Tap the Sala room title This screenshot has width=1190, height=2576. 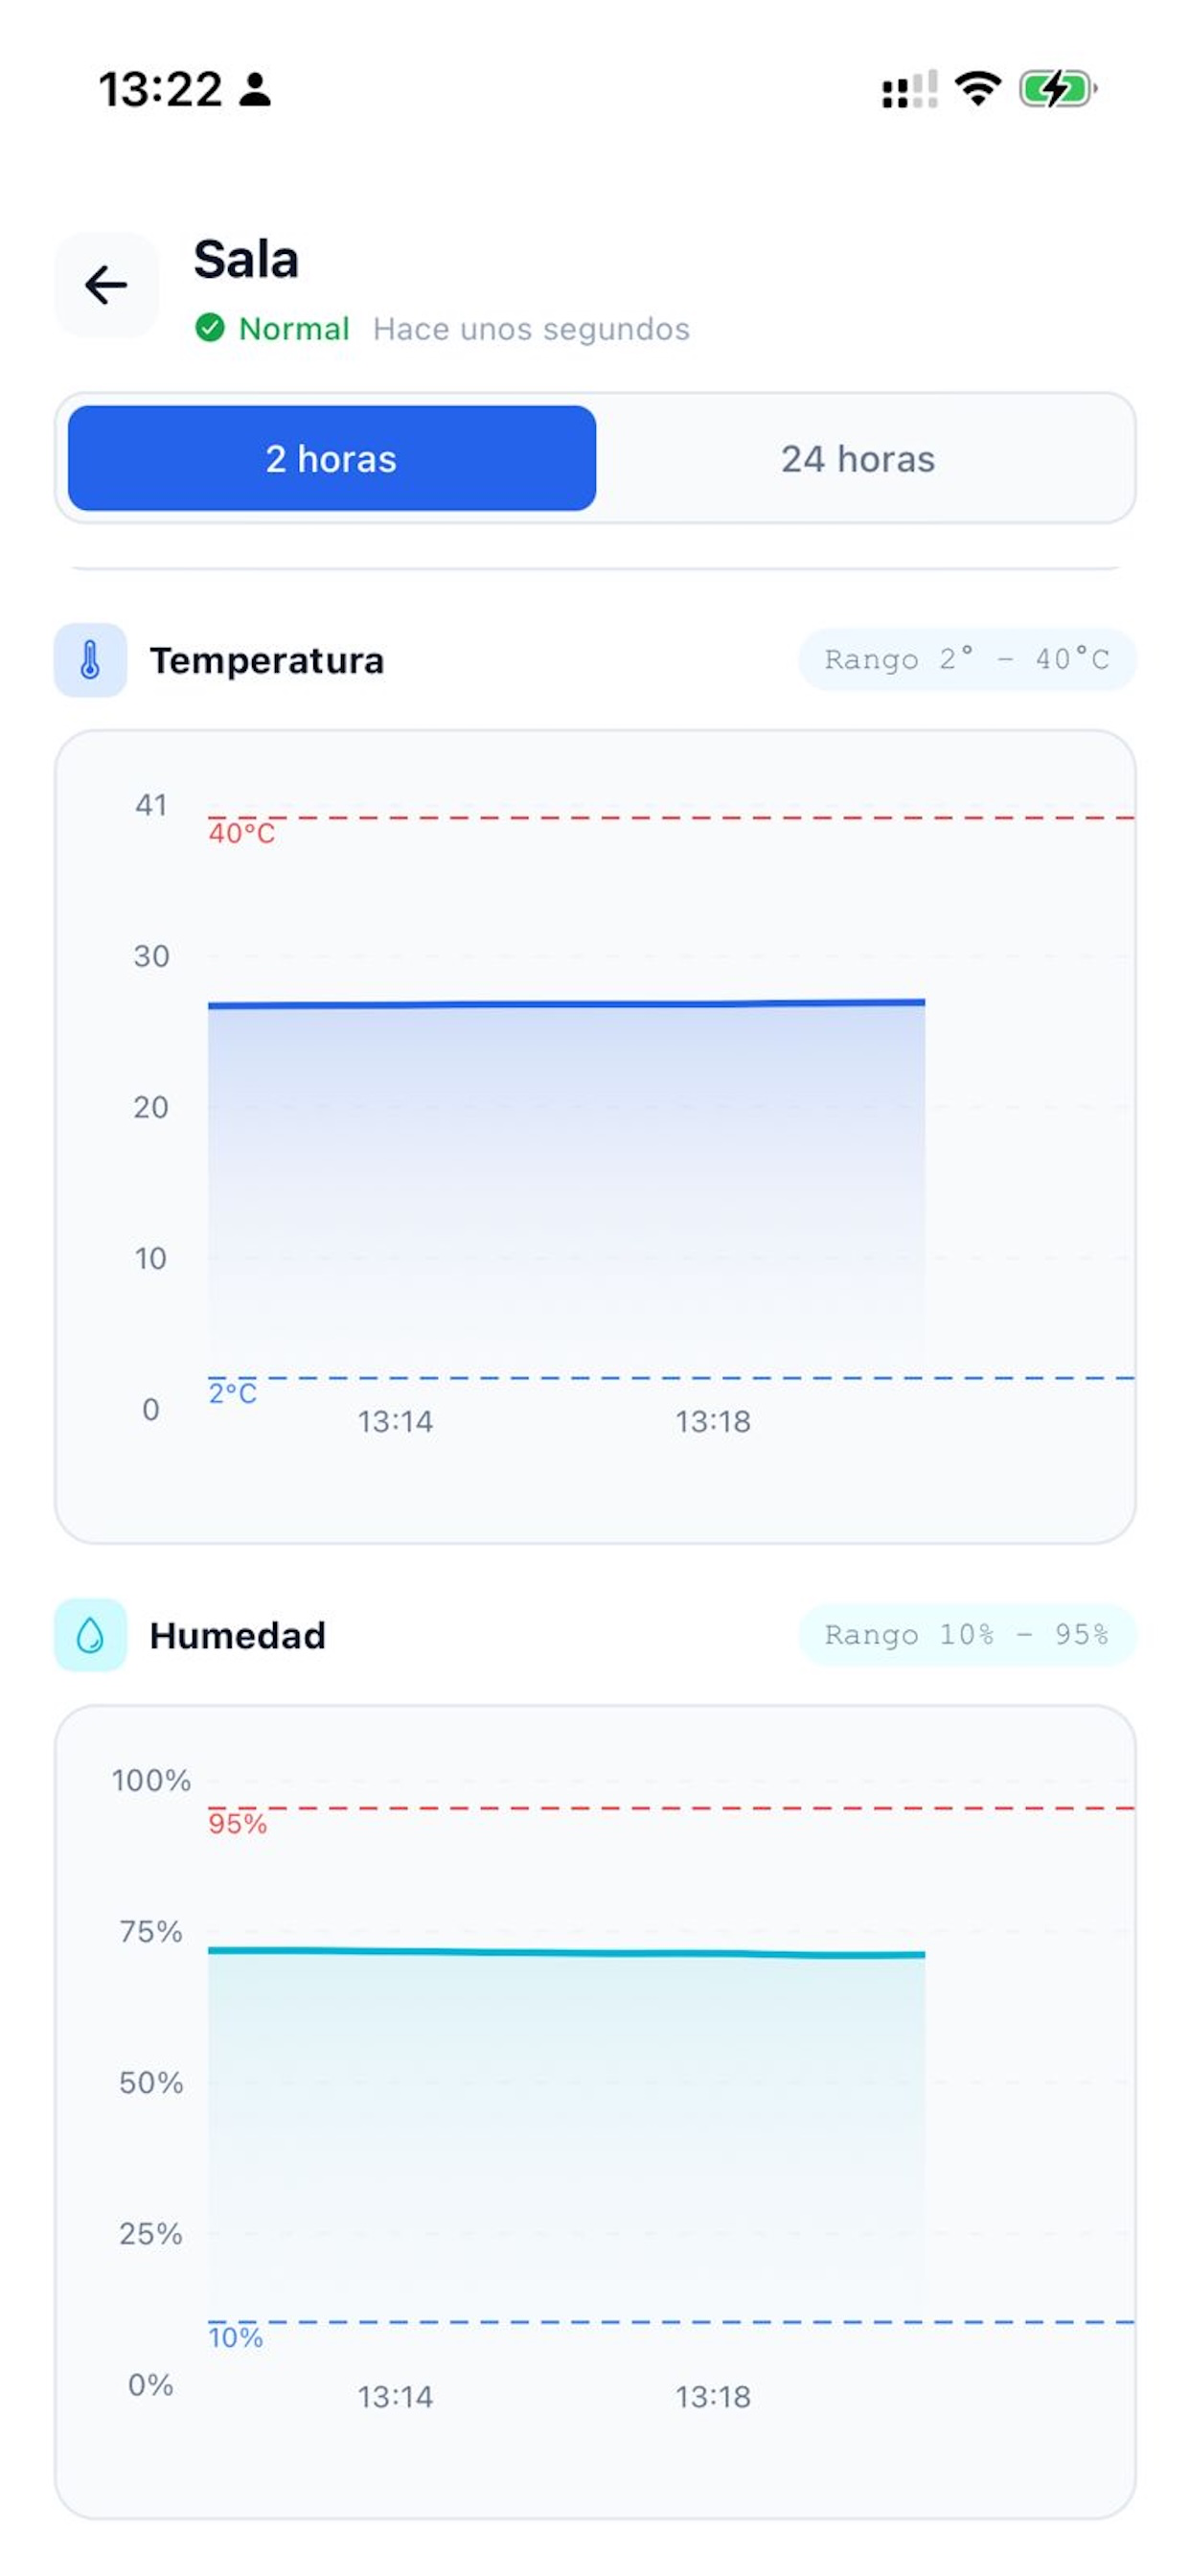(246, 259)
